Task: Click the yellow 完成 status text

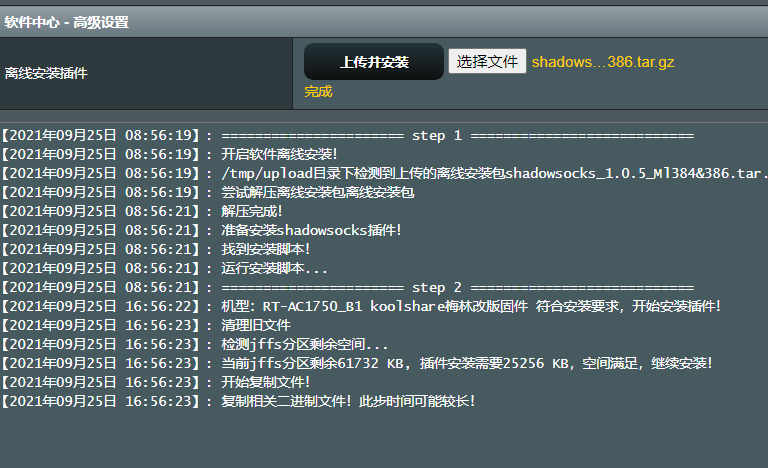Action: tap(318, 92)
